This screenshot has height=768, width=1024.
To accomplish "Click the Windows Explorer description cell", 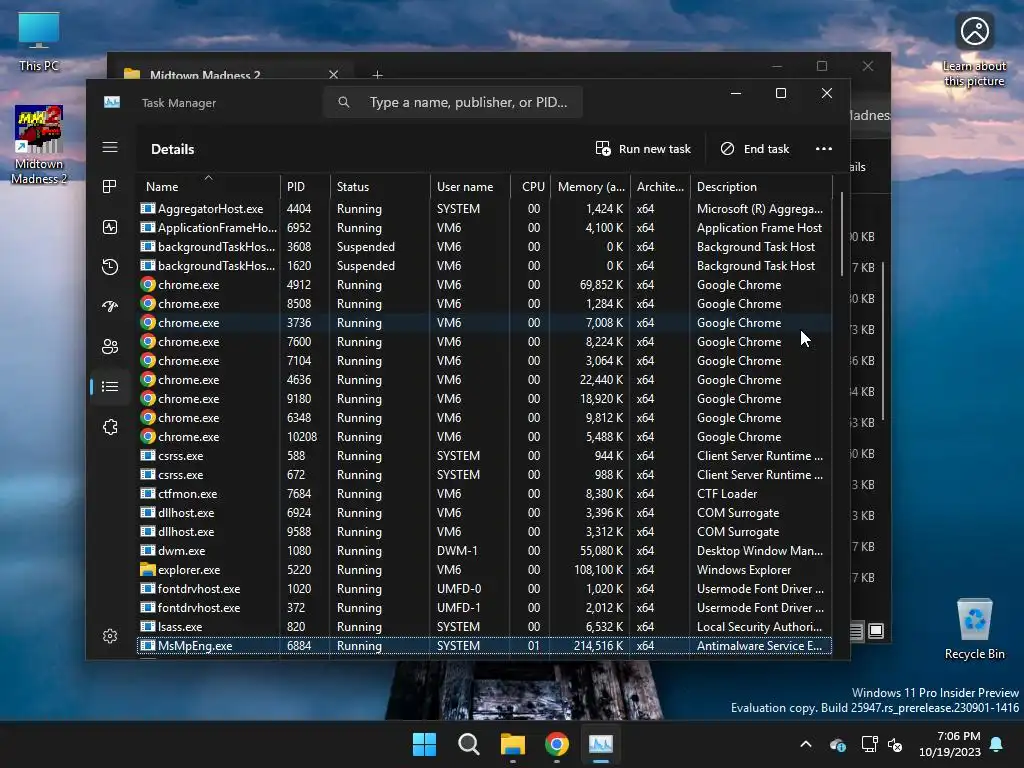I will [x=744, y=569].
